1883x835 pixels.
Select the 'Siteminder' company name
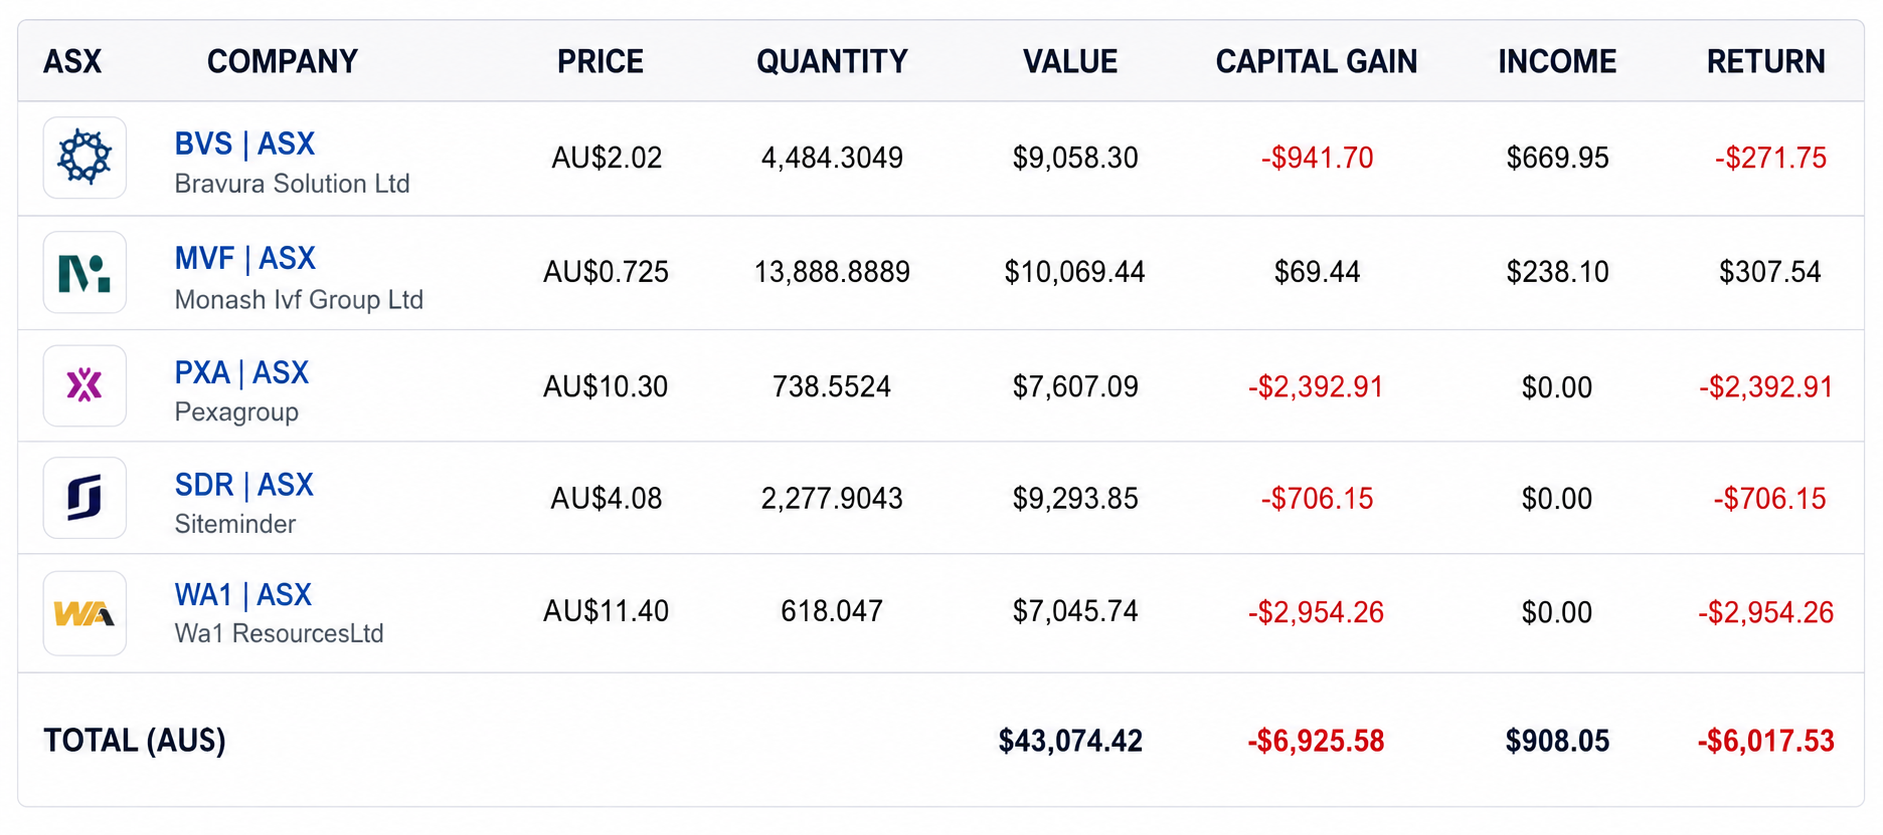pos(235,524)
